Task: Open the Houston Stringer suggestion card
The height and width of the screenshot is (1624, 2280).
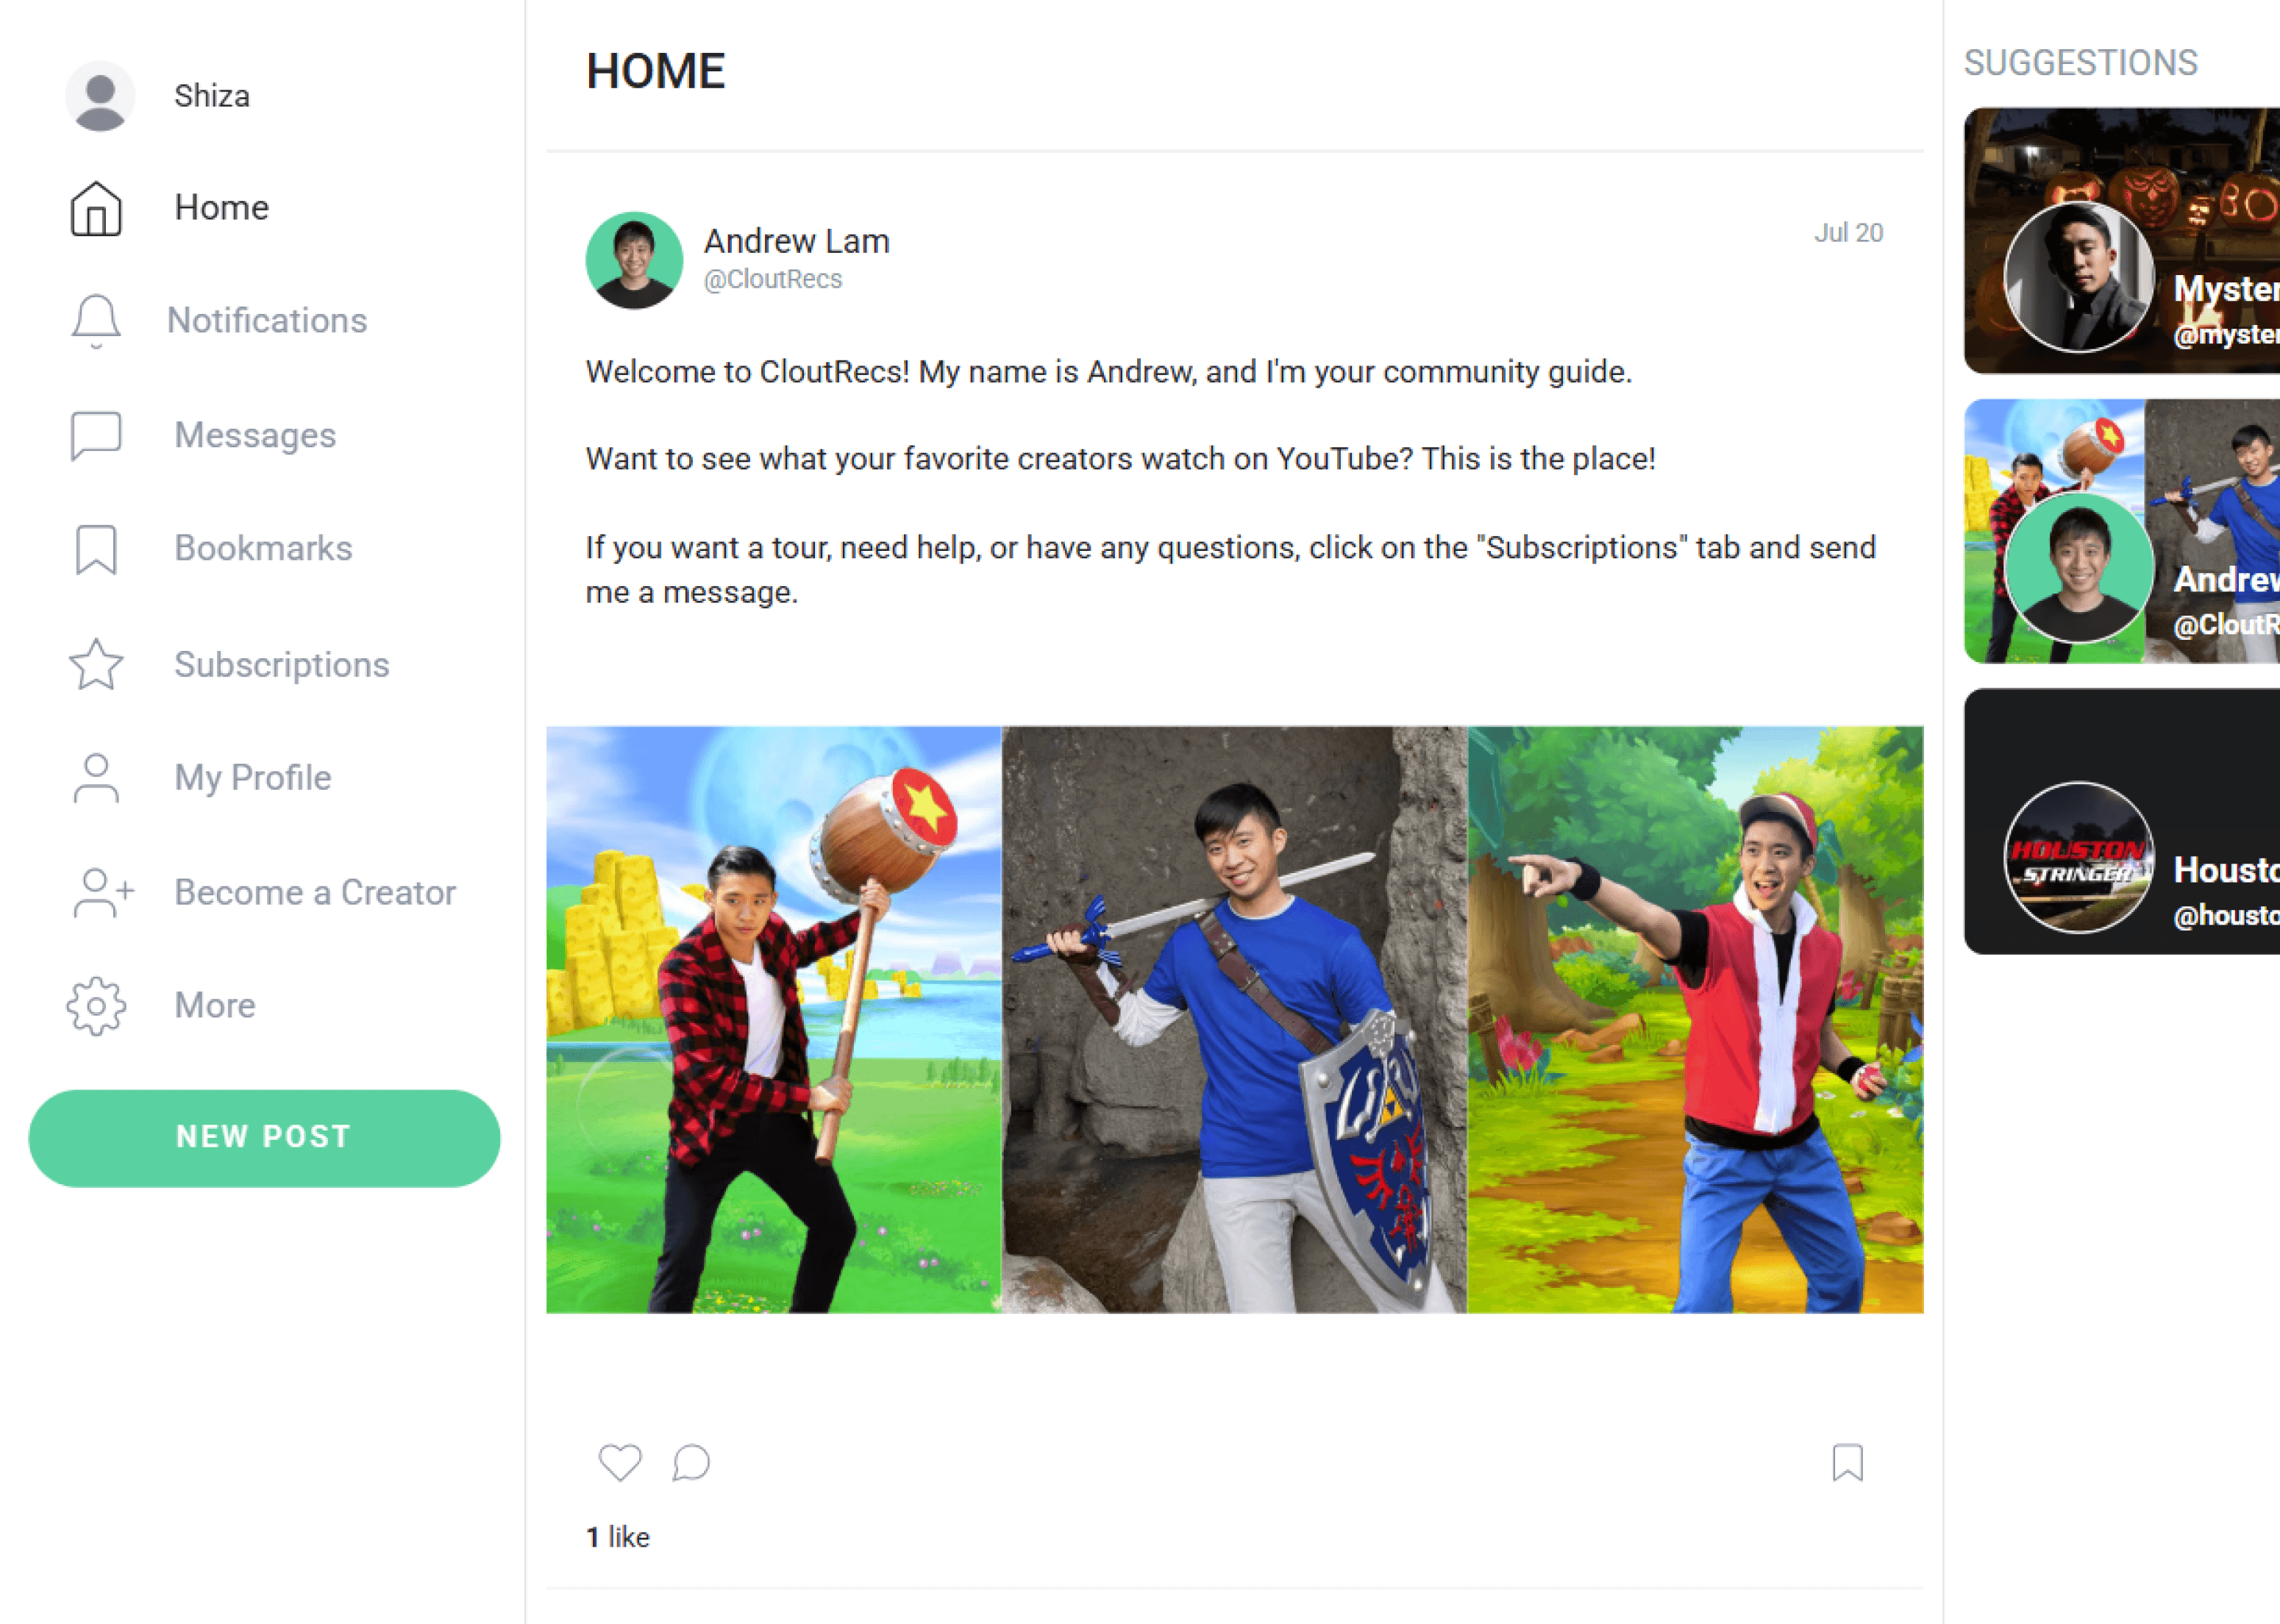Action: click(2121, 821)
